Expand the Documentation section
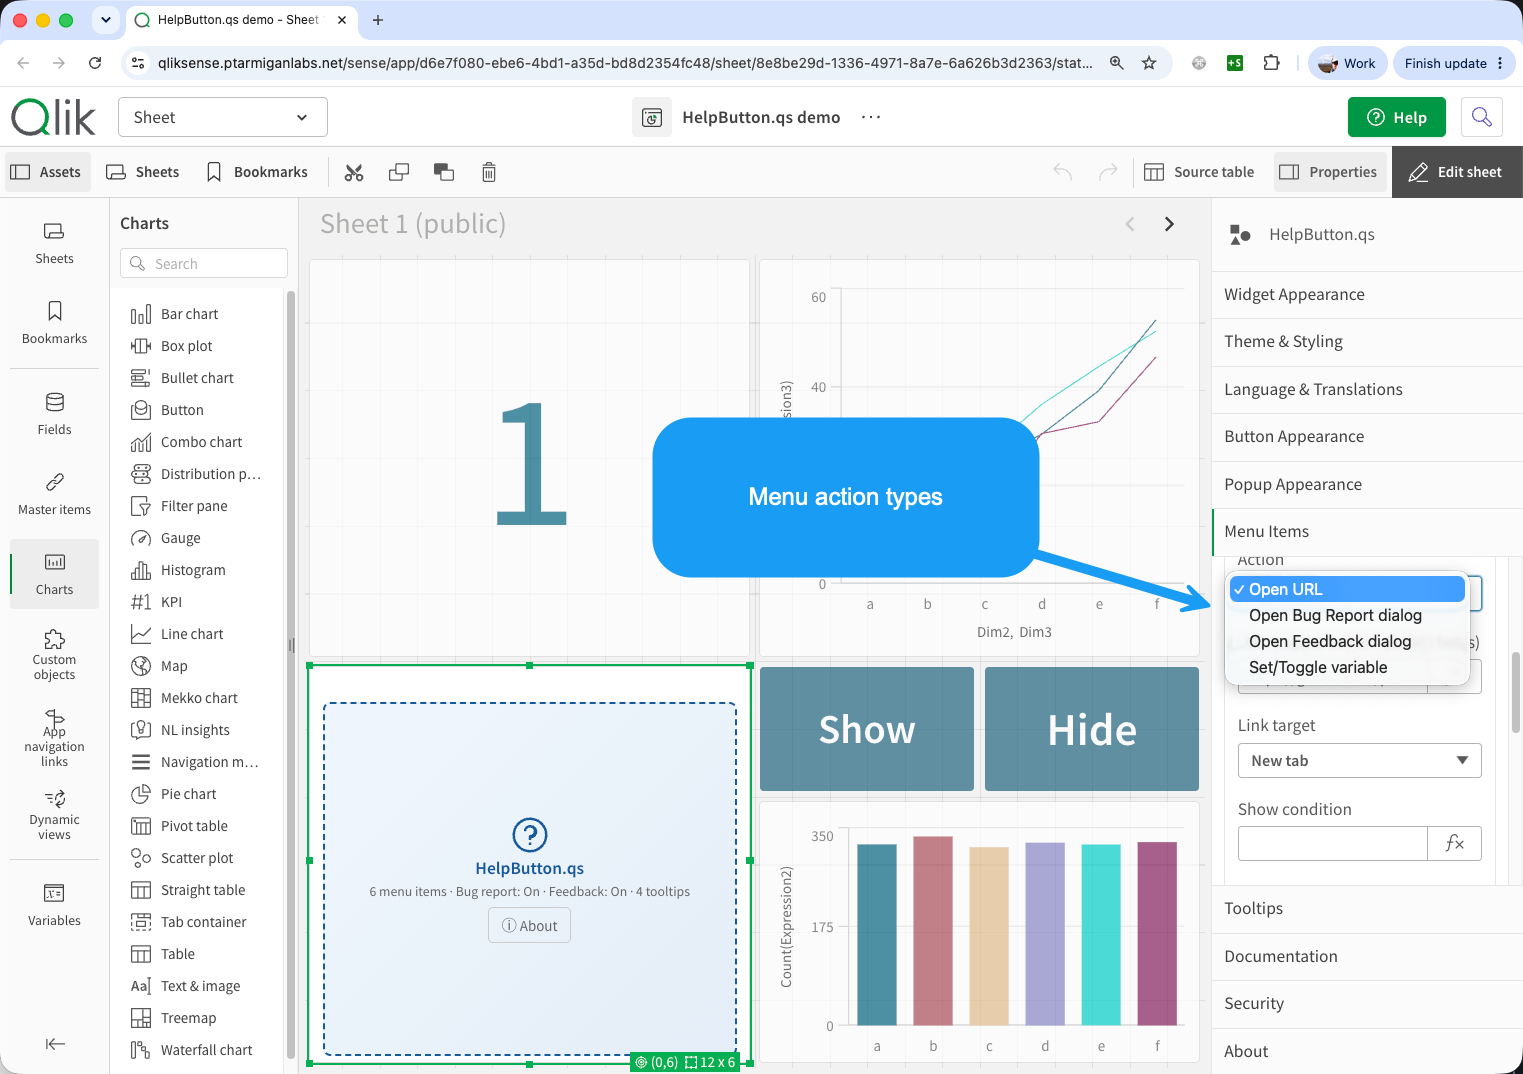The height and width of the screenshot is (1074, 1523). coord(1367,956)
